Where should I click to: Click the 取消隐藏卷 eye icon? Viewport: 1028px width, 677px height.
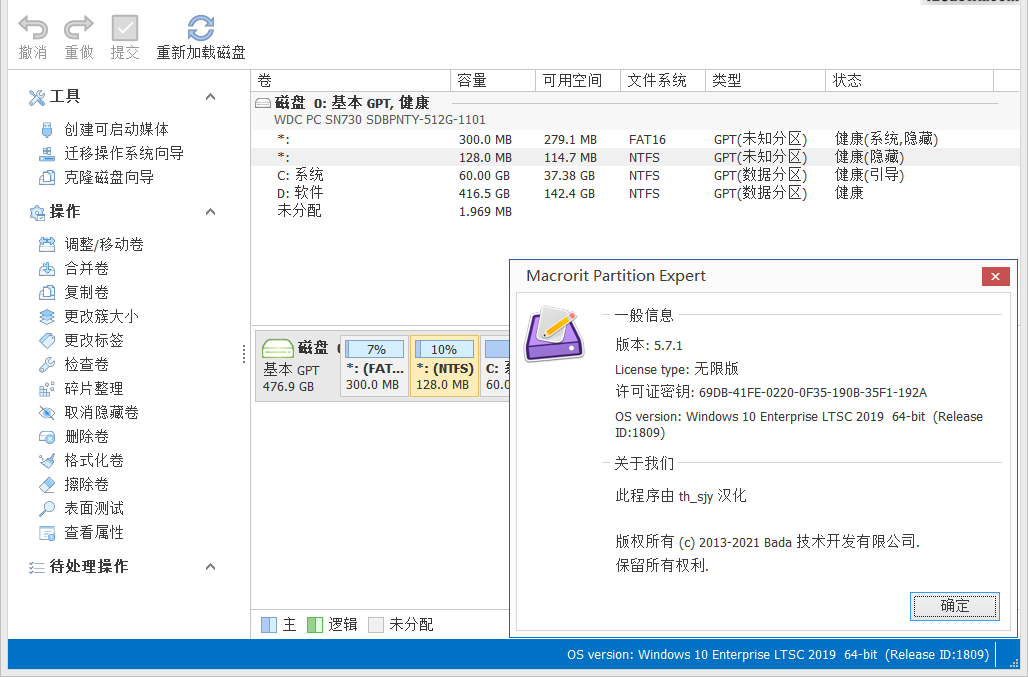(47, 413)
